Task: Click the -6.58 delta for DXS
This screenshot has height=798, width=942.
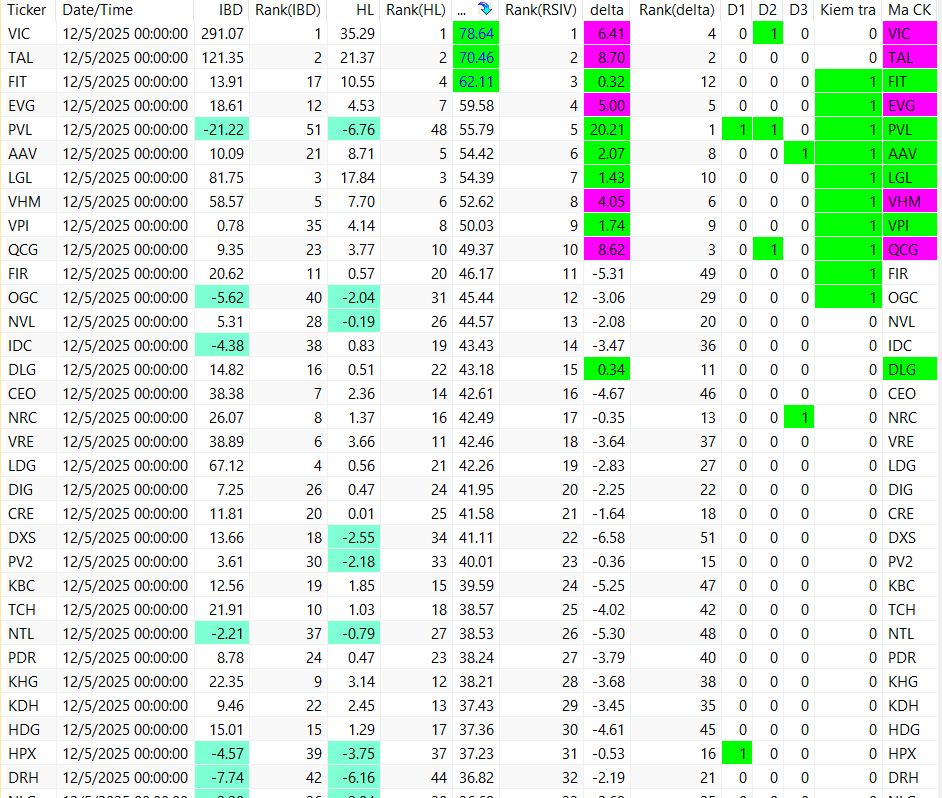Action: [x=608, y=538]
